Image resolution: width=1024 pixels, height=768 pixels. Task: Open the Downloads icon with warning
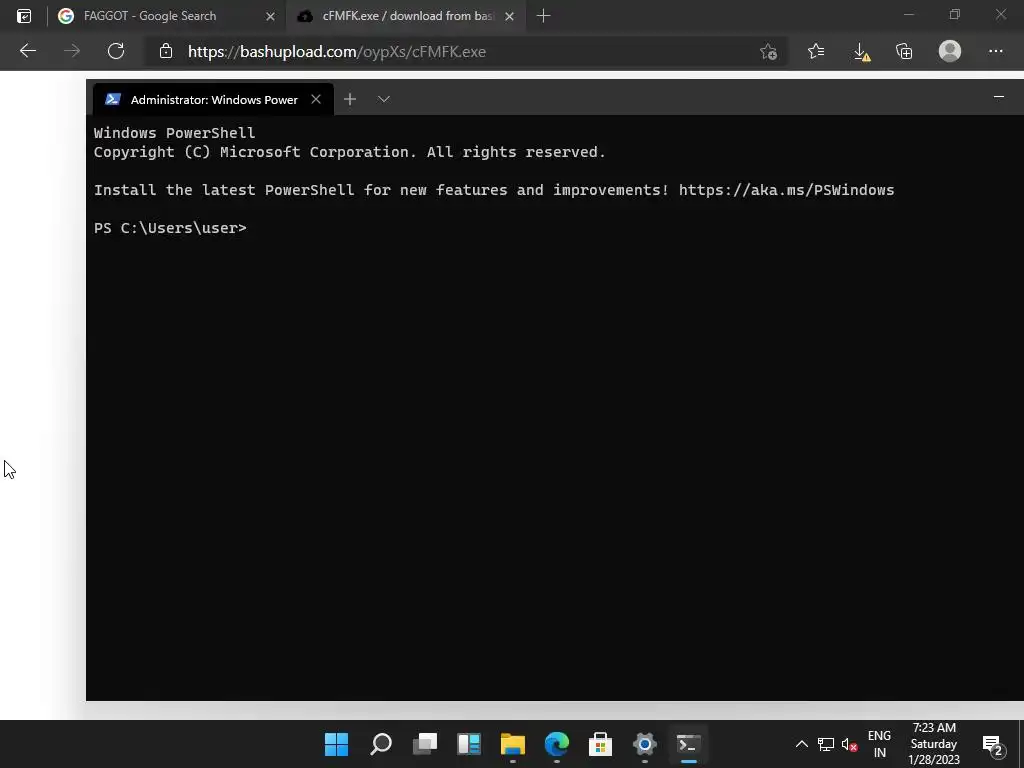tap(861, 52)
